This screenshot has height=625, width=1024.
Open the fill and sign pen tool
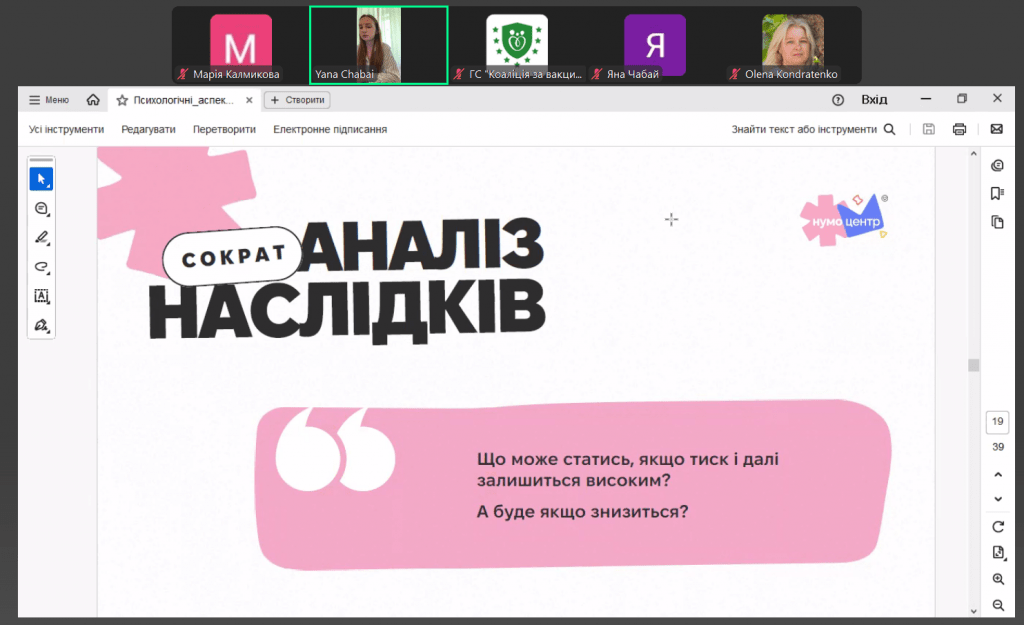(x=41, y=325)
